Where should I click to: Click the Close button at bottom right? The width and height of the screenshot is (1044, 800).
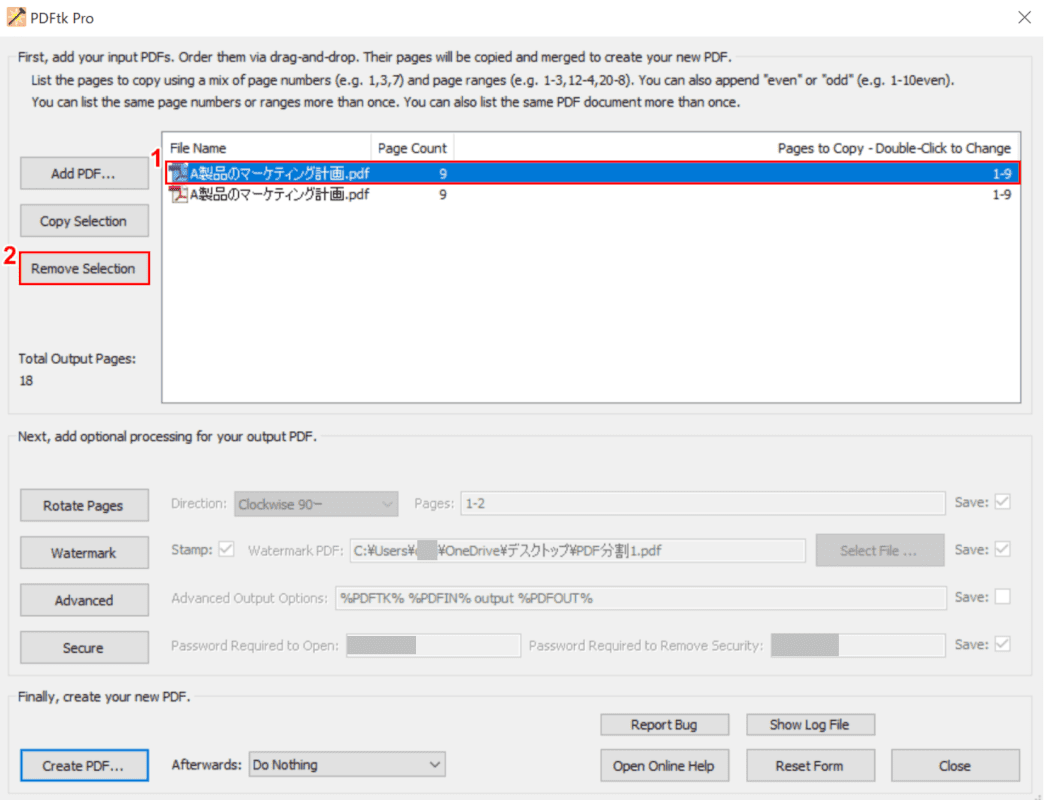click(x=955, y=765)
